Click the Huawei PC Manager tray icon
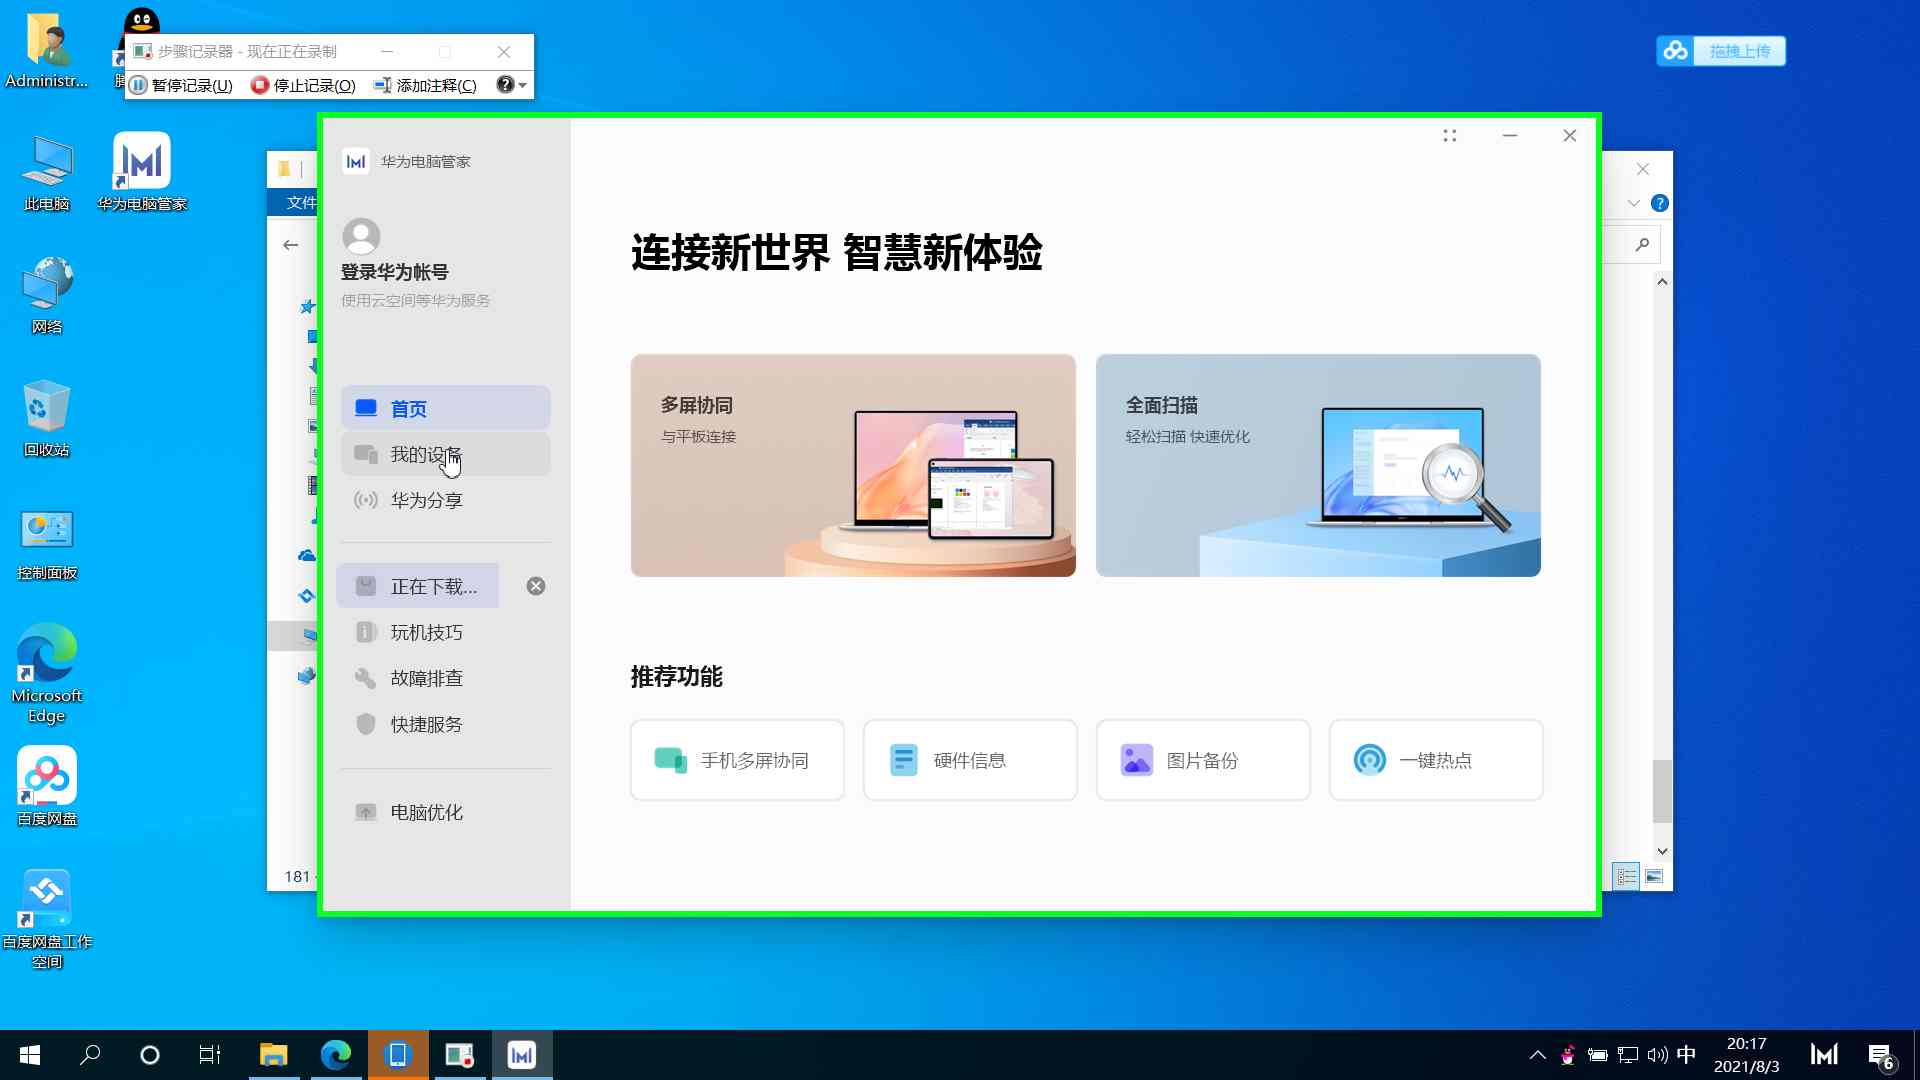The width and height of the screenshot is (1920, 1080). [1823, 1054]
